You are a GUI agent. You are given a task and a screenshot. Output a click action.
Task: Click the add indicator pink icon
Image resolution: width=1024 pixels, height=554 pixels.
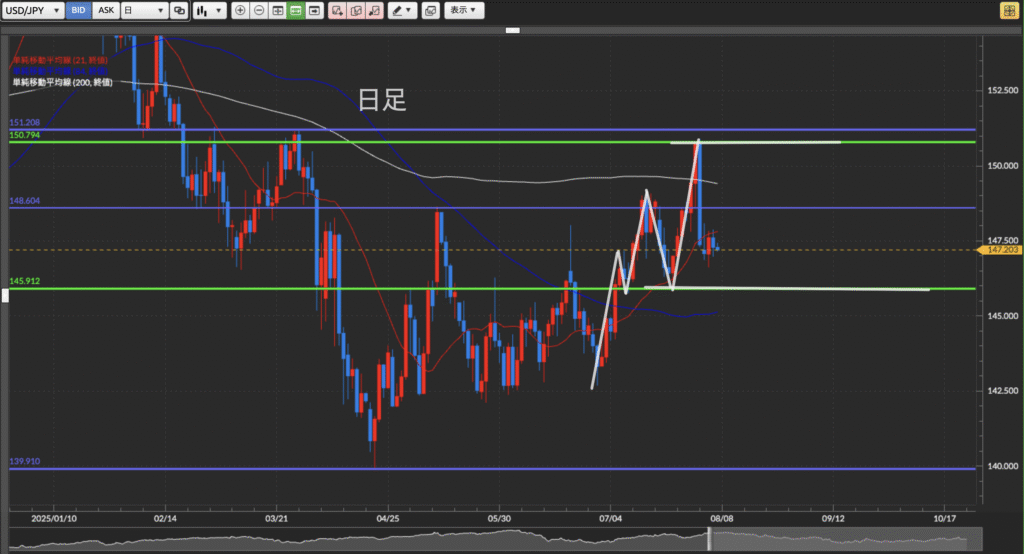[x=337, y=10]
